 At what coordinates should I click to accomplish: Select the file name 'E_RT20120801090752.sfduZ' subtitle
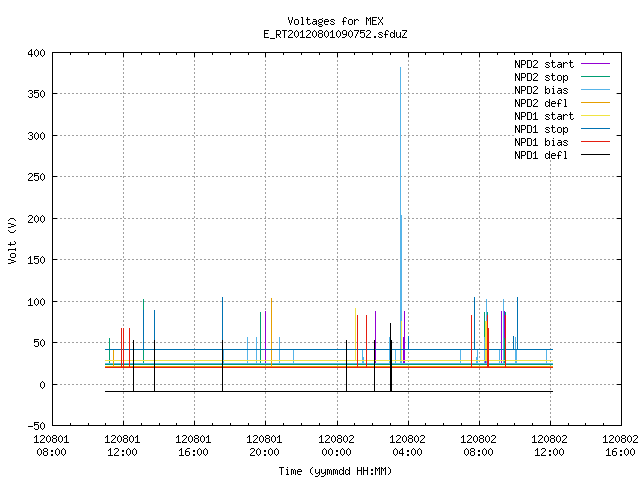[x=335, y=34]
